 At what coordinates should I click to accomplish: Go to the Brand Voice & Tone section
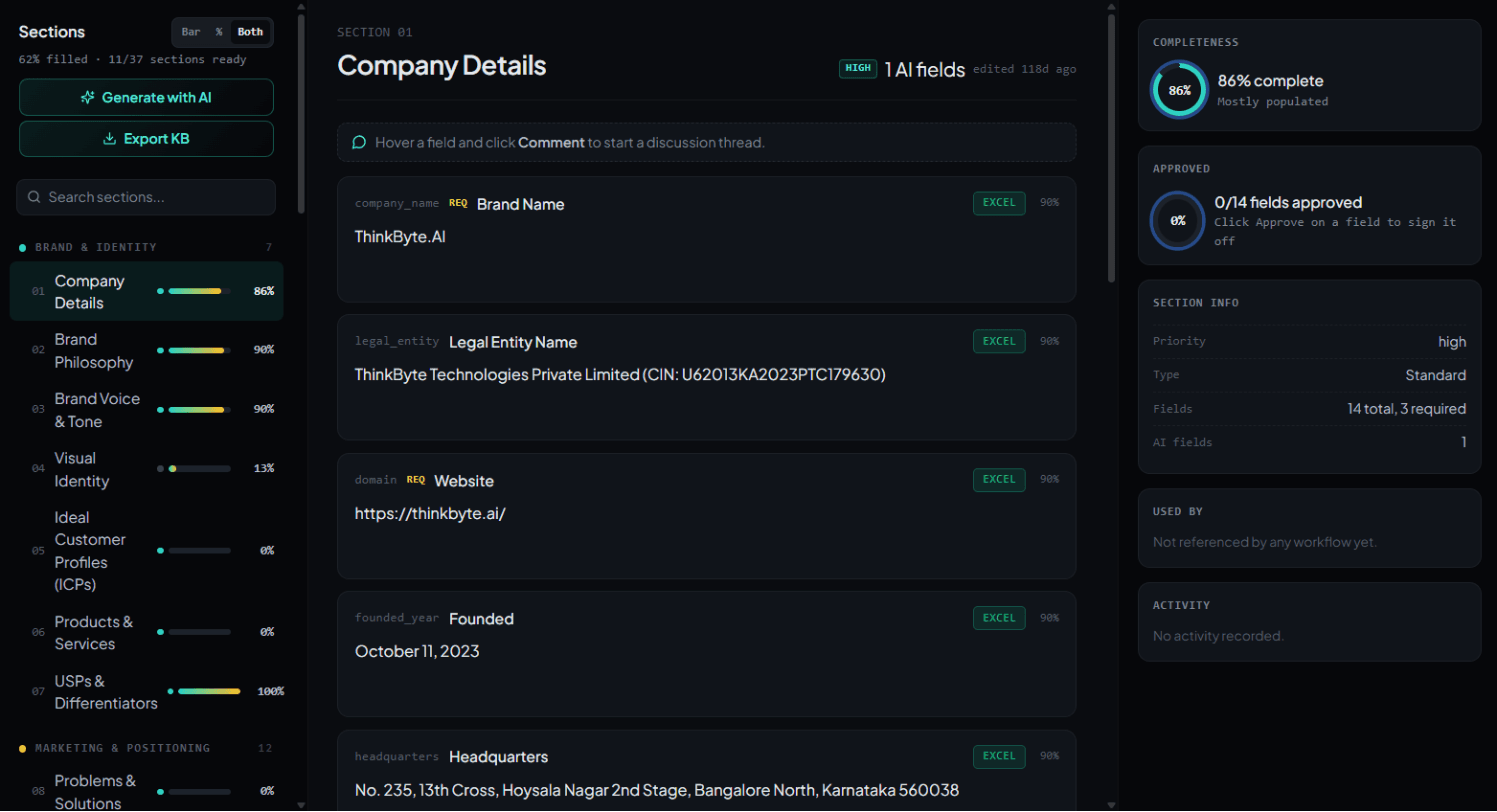click(146, 410)
